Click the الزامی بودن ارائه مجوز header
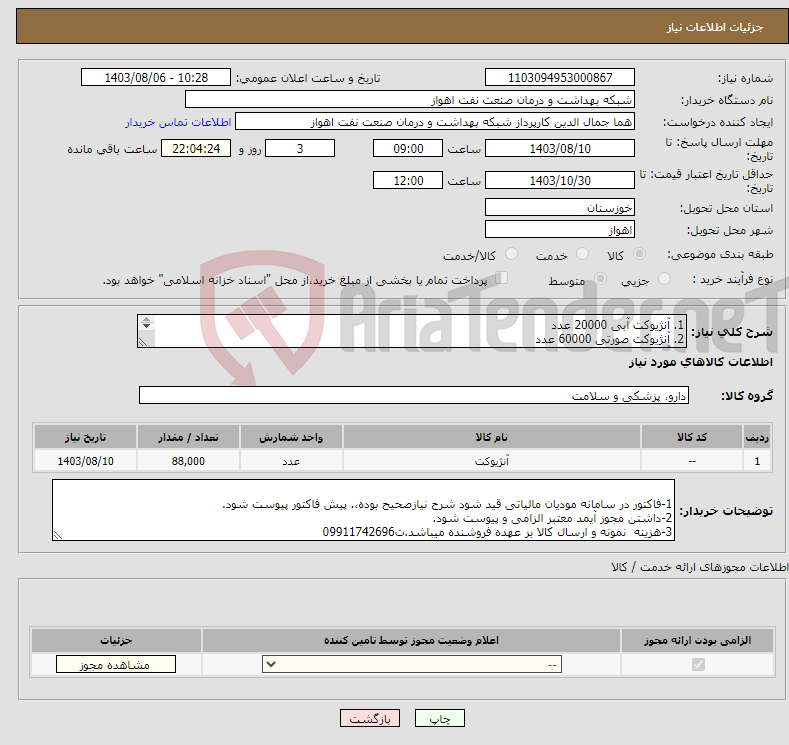The width and height of the screenshot is (789, 745). [697, 640]
